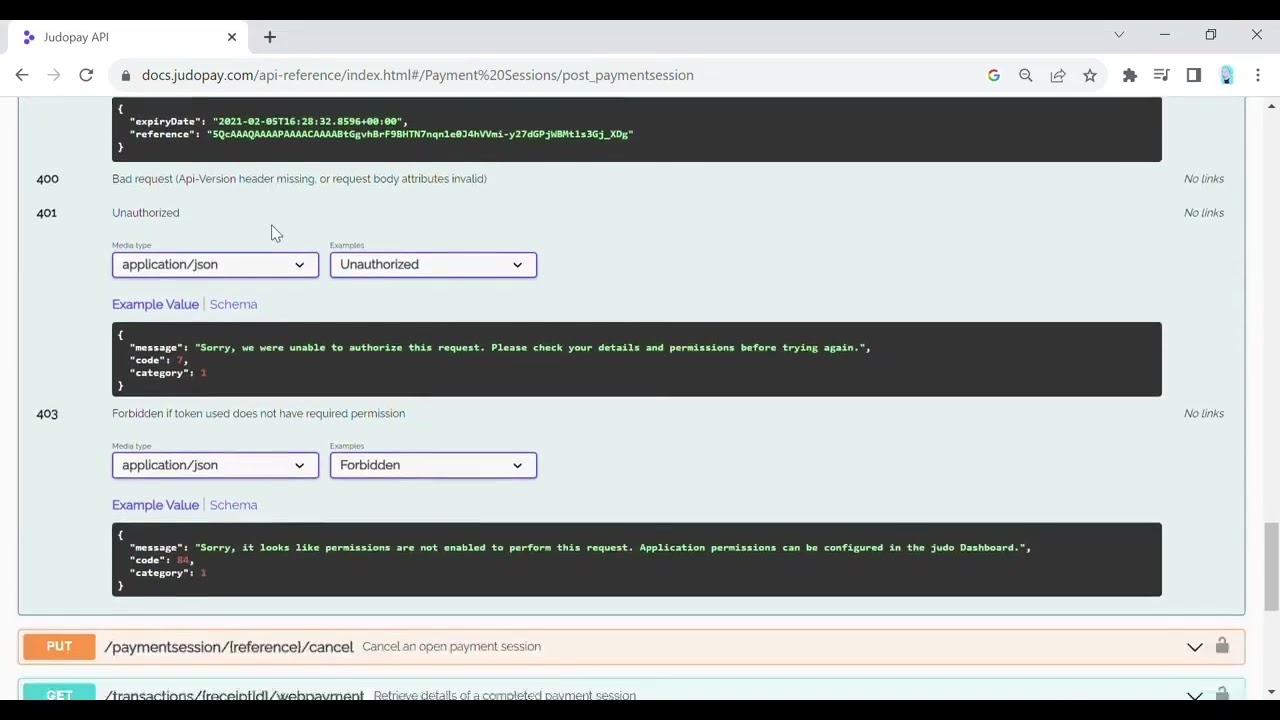Viewport: 1280px width, 720px height.
Task: Click the browser forward arrow
Action: coord(54,75)
